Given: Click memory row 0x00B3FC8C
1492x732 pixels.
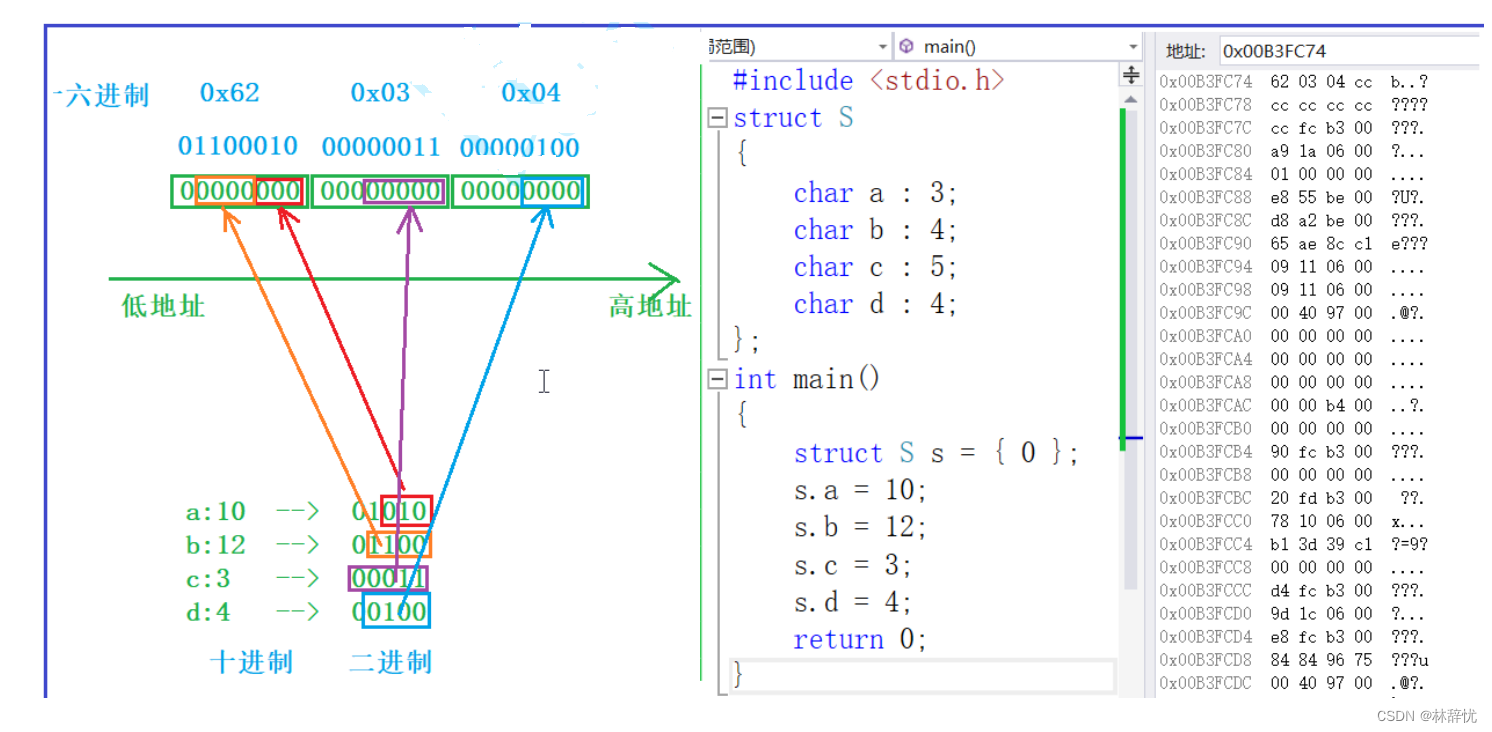Looking at the screenshot, I should (1293, 220).
